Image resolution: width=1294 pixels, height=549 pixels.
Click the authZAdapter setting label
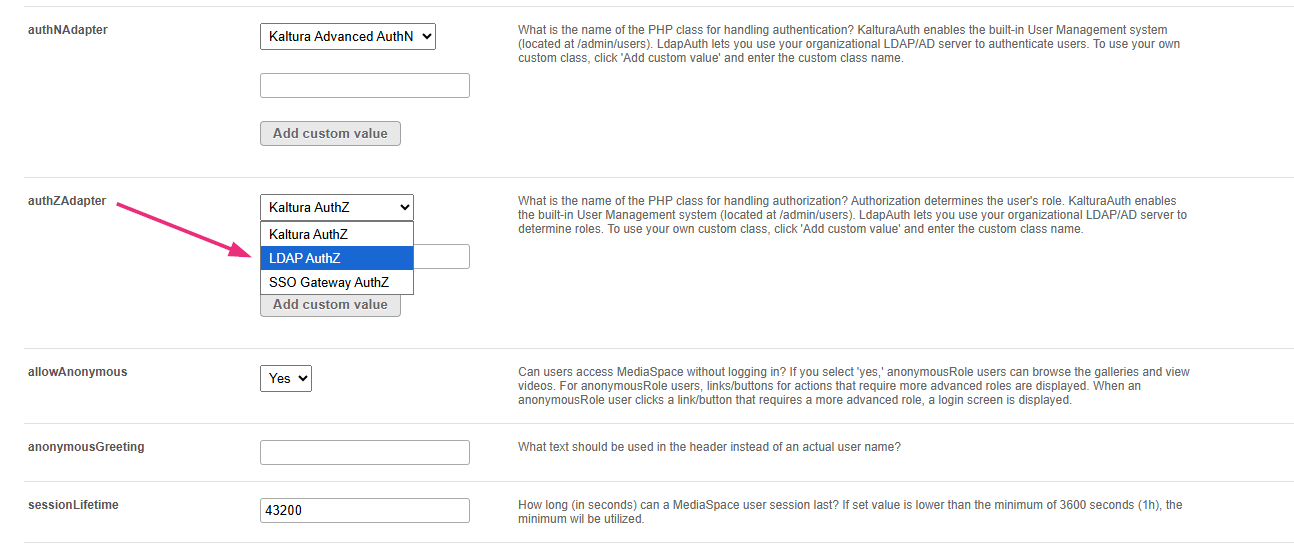67,201
